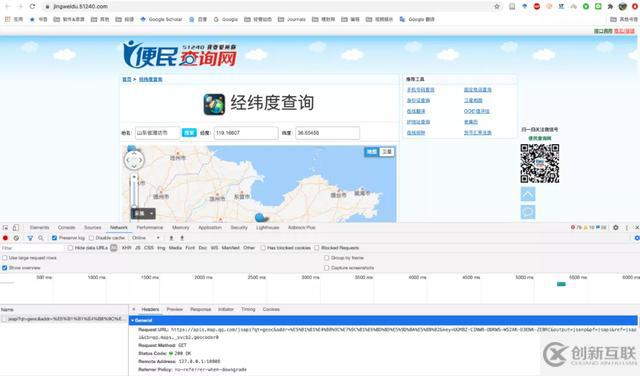
Task: Open the Application tab
Action: point(210,227)
